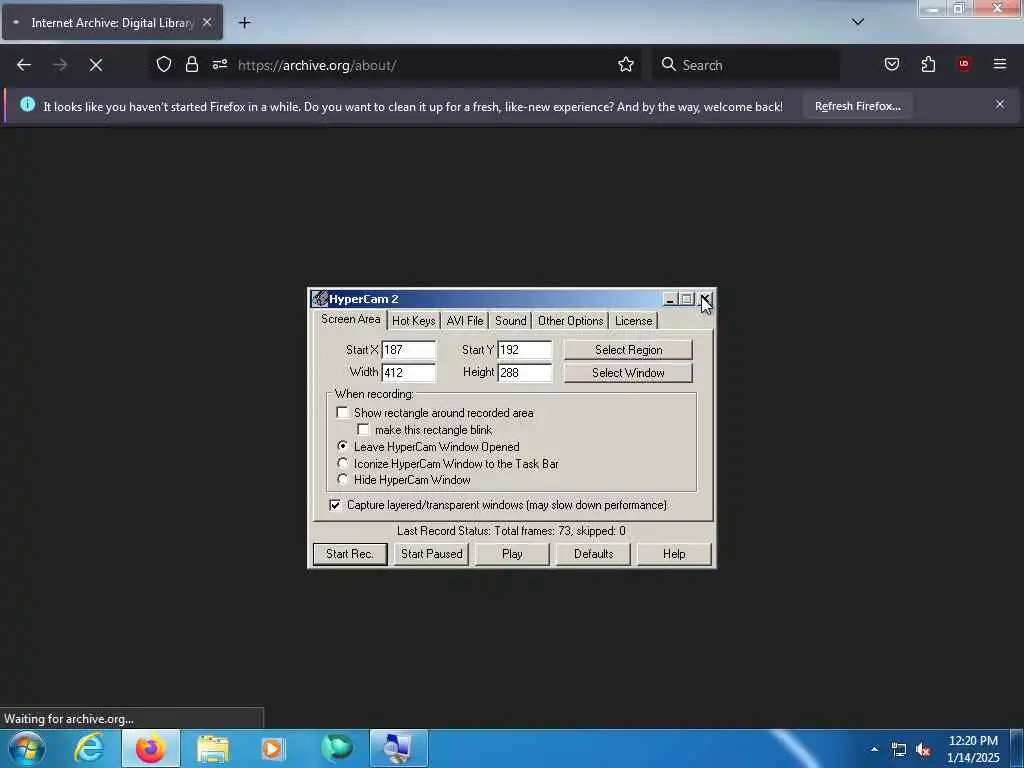
Task: Click the padlock site security icon
Action: pyautogui.click(x=192, y=64)
